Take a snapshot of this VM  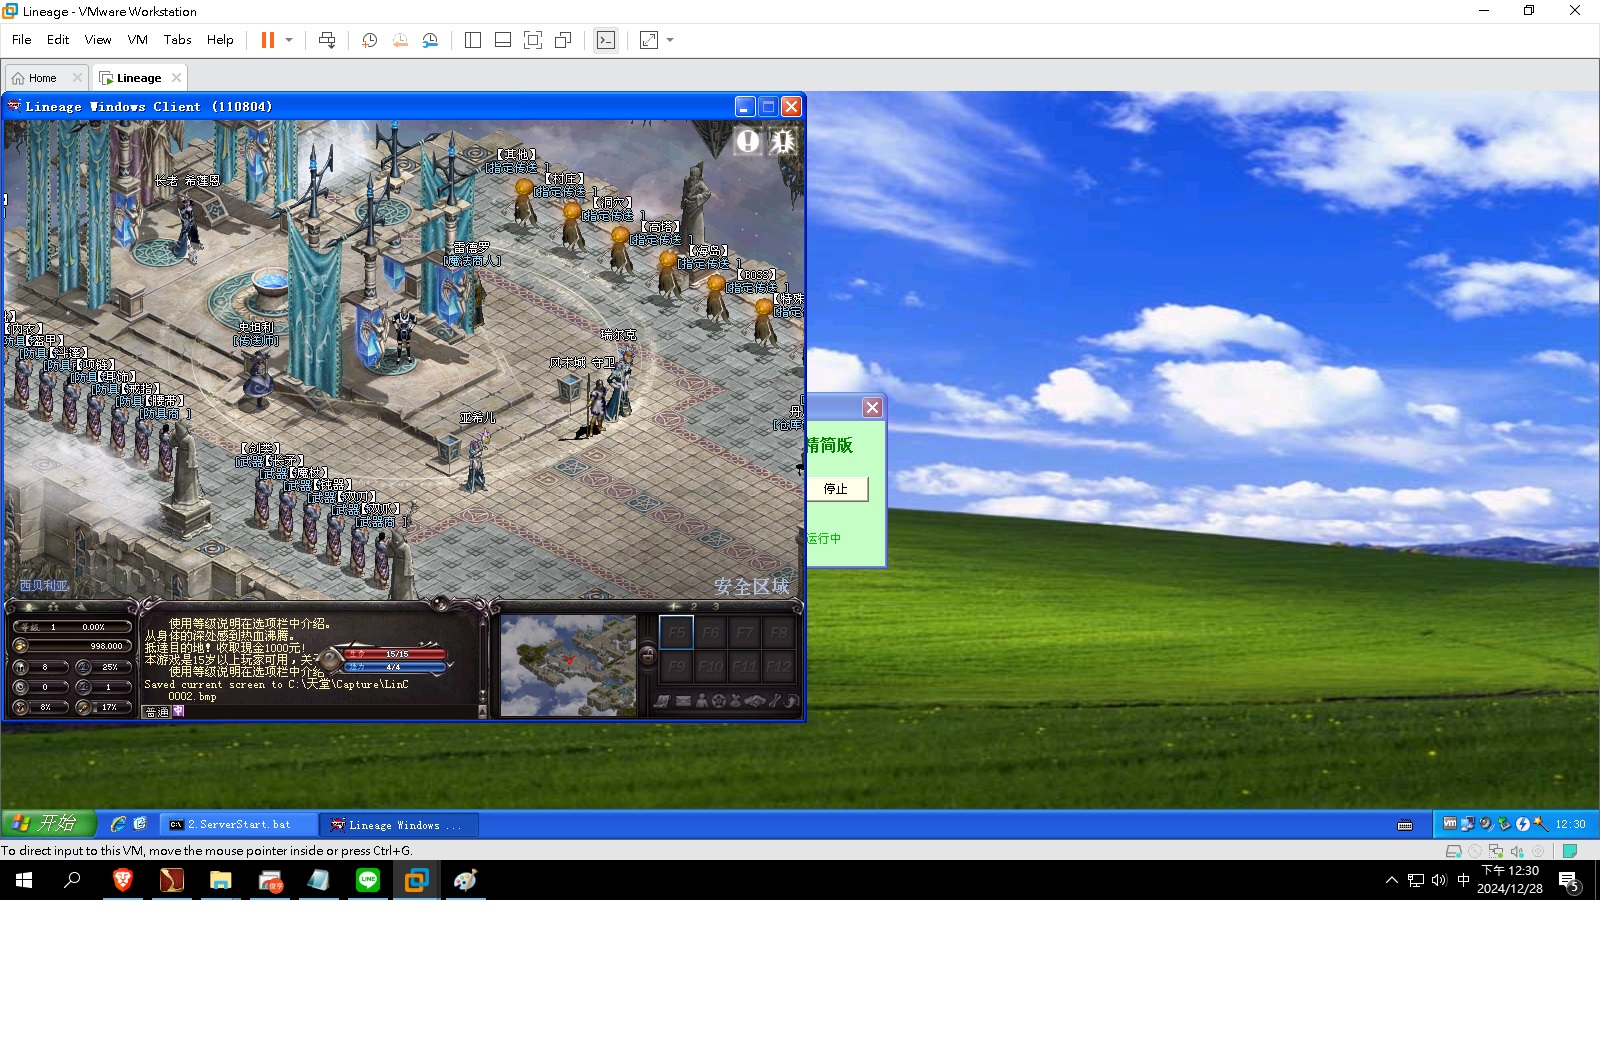[x=369, y=40]
